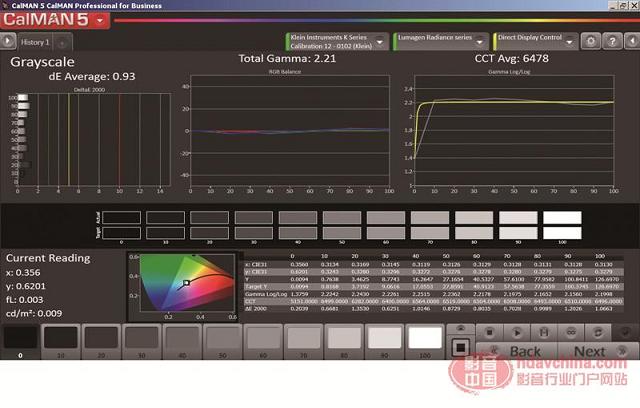
Task: Click the CCT Avg: 6478 text
Action: click(511, 58)
